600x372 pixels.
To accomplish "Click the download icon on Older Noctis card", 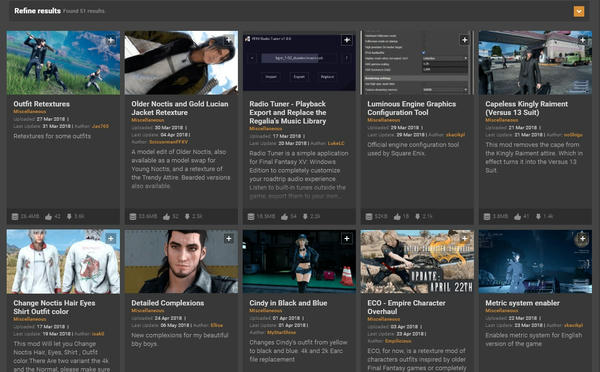I will 187,217.
